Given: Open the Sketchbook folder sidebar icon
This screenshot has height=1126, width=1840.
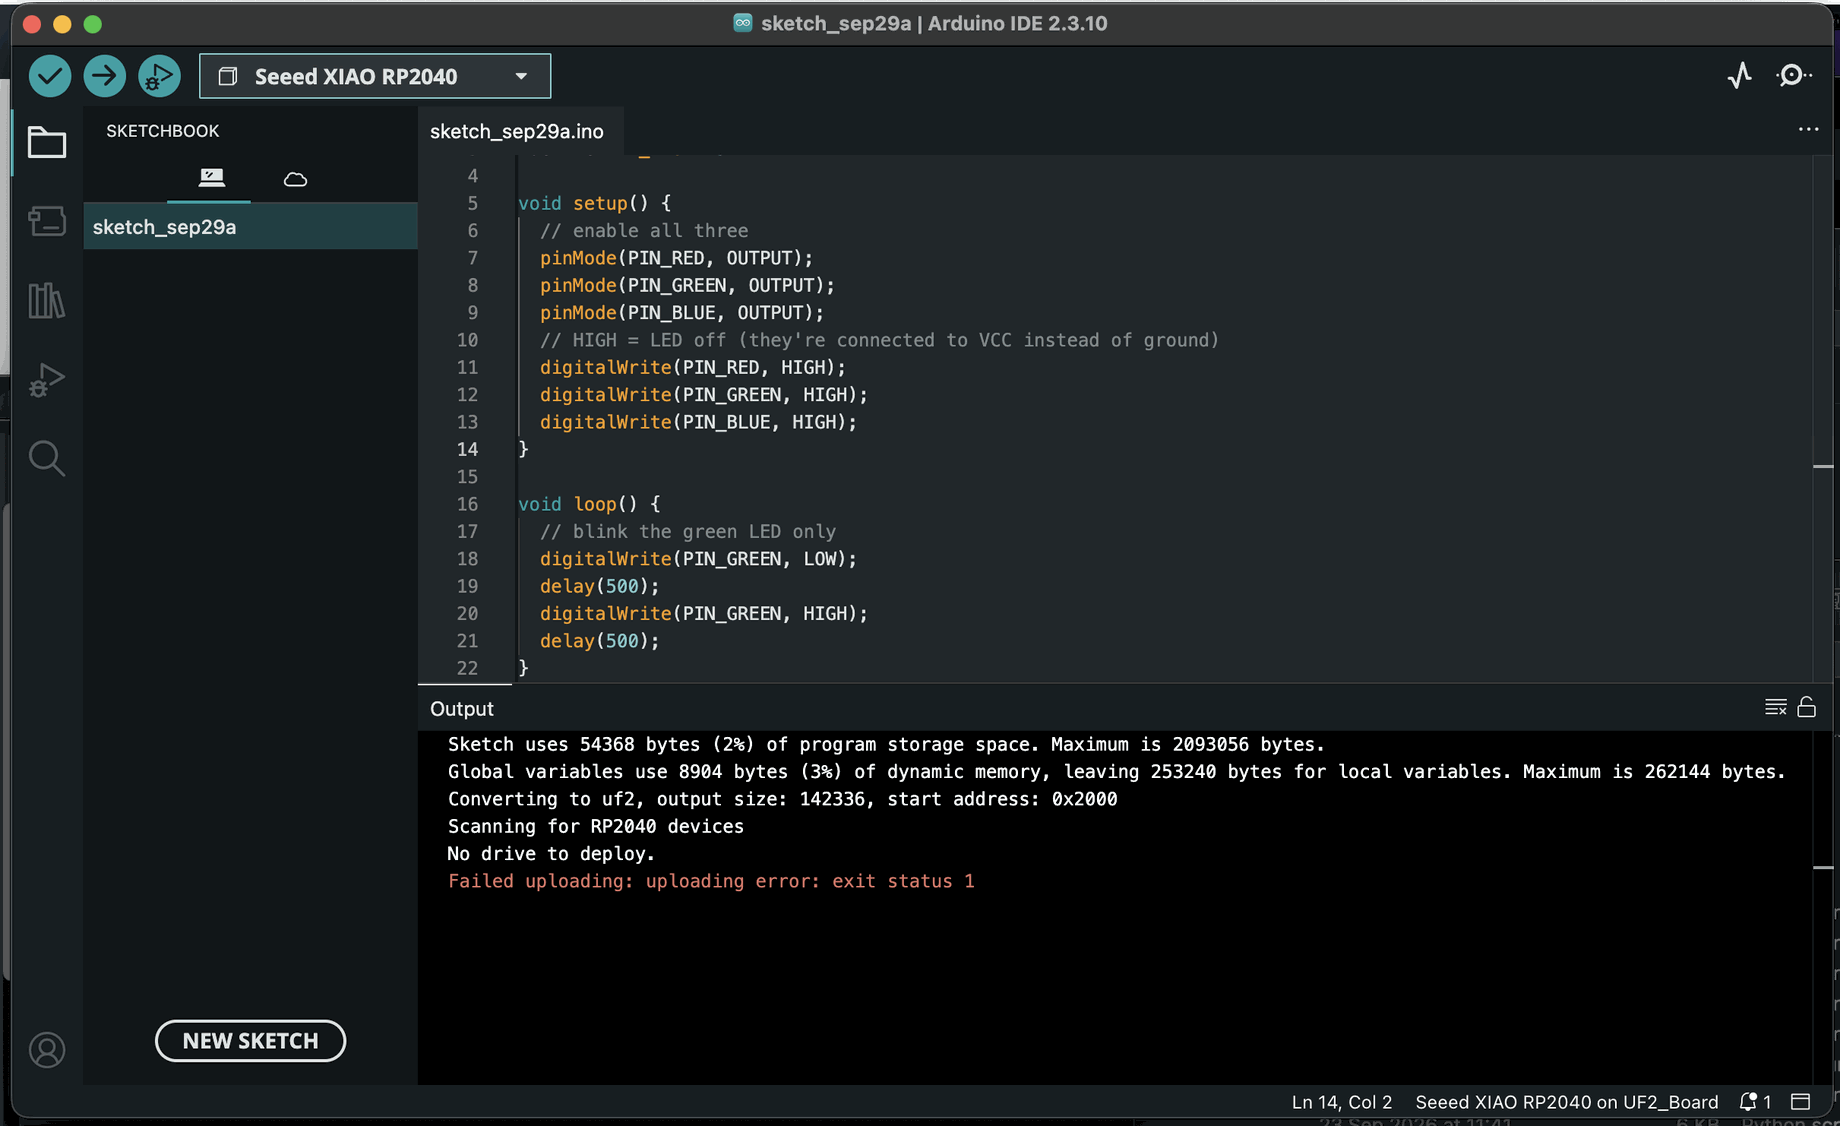Looking at the screenshot, I should (x=47, y=143).
